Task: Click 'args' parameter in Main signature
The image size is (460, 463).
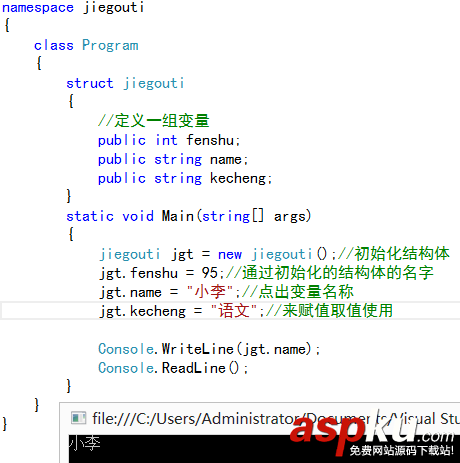Action: point(290,217)
